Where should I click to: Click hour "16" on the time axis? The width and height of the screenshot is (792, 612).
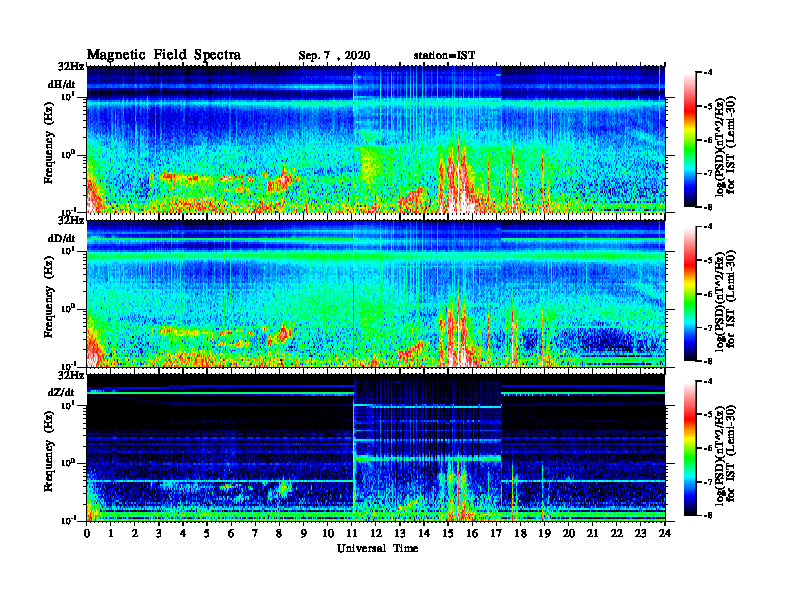[x=472, y=533]
